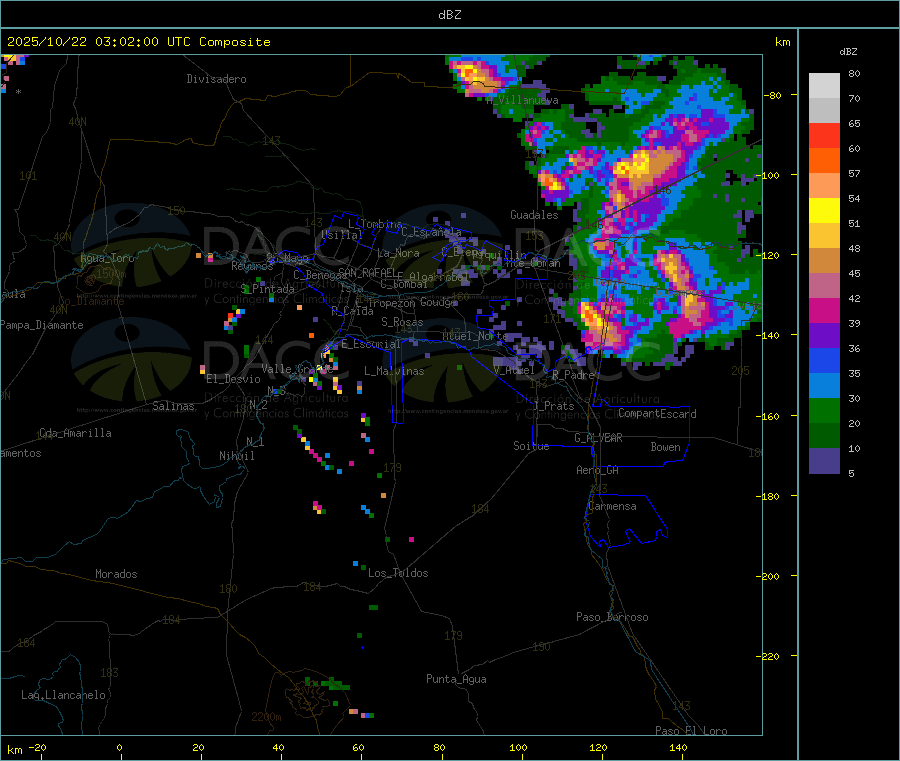This screenshot has width=900, height=761.
Task: Click the Punta_Agua place name
Action: (x=456, y=679)
